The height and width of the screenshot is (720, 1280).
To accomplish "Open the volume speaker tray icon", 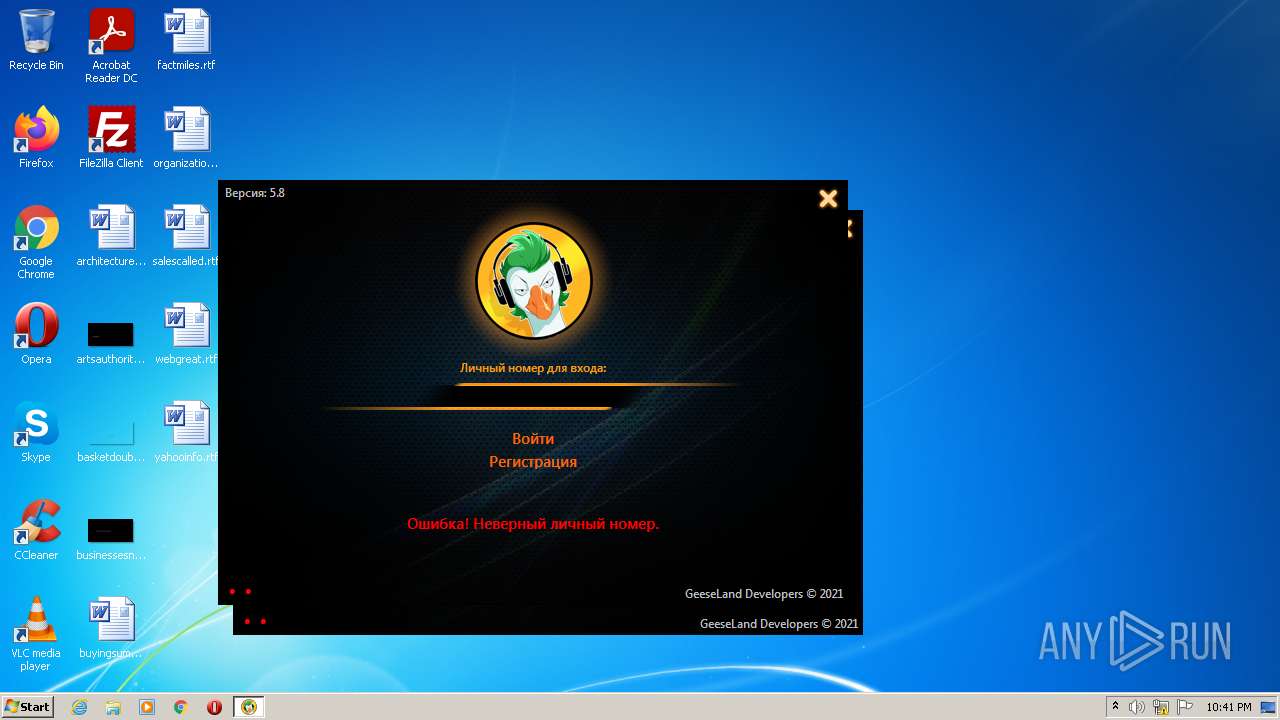I will 1137,707.
